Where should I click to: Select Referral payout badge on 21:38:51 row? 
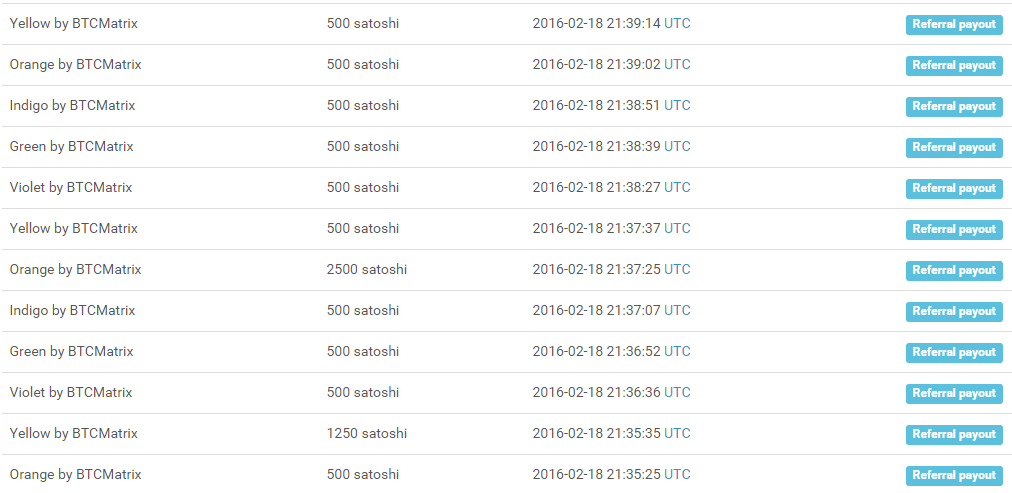tap(954, 106)
